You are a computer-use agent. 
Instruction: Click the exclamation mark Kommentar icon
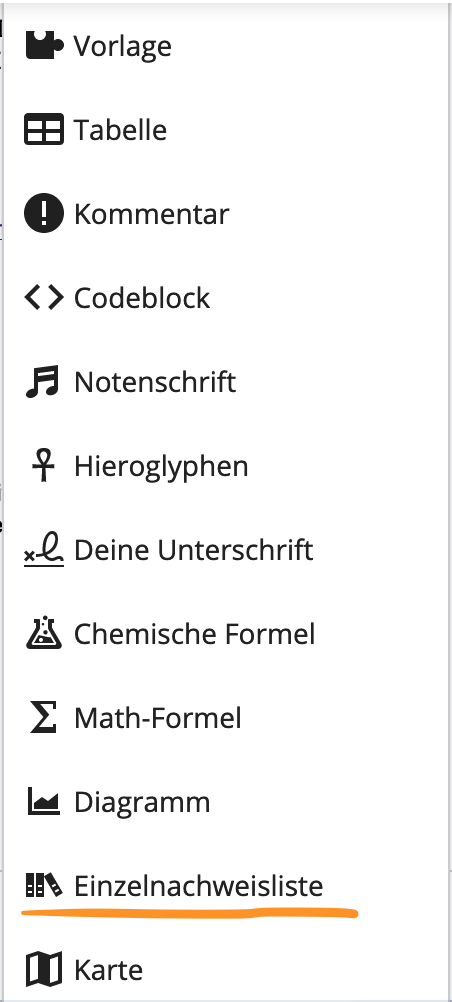click(44, 213)
